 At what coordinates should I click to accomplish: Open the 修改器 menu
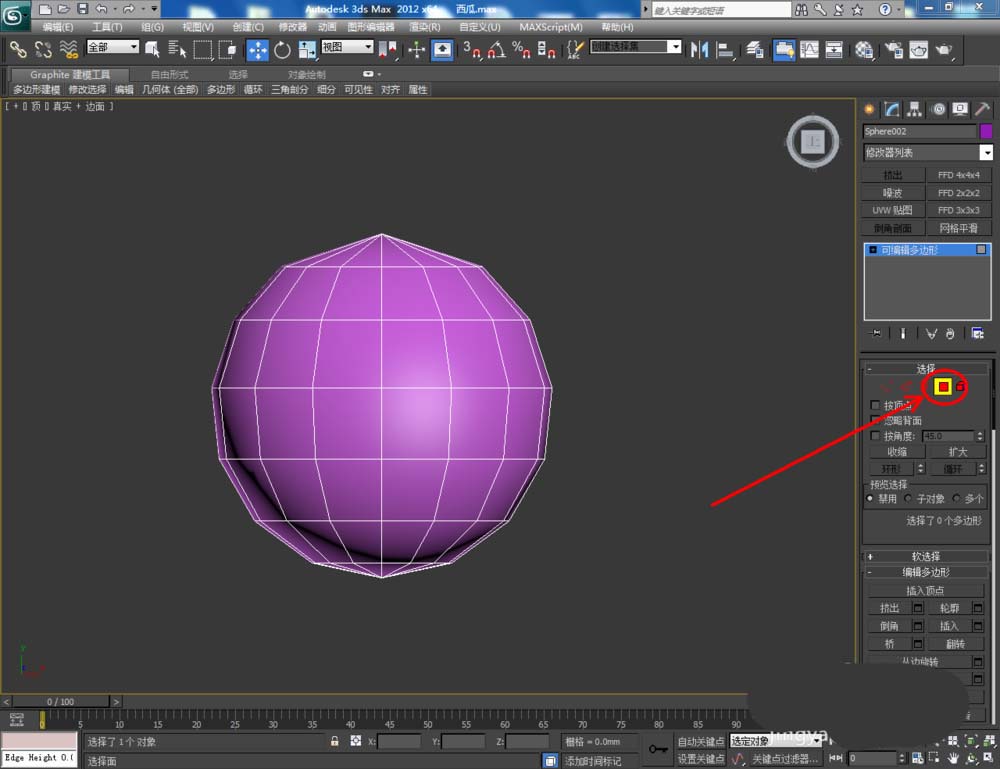[293, 27]
